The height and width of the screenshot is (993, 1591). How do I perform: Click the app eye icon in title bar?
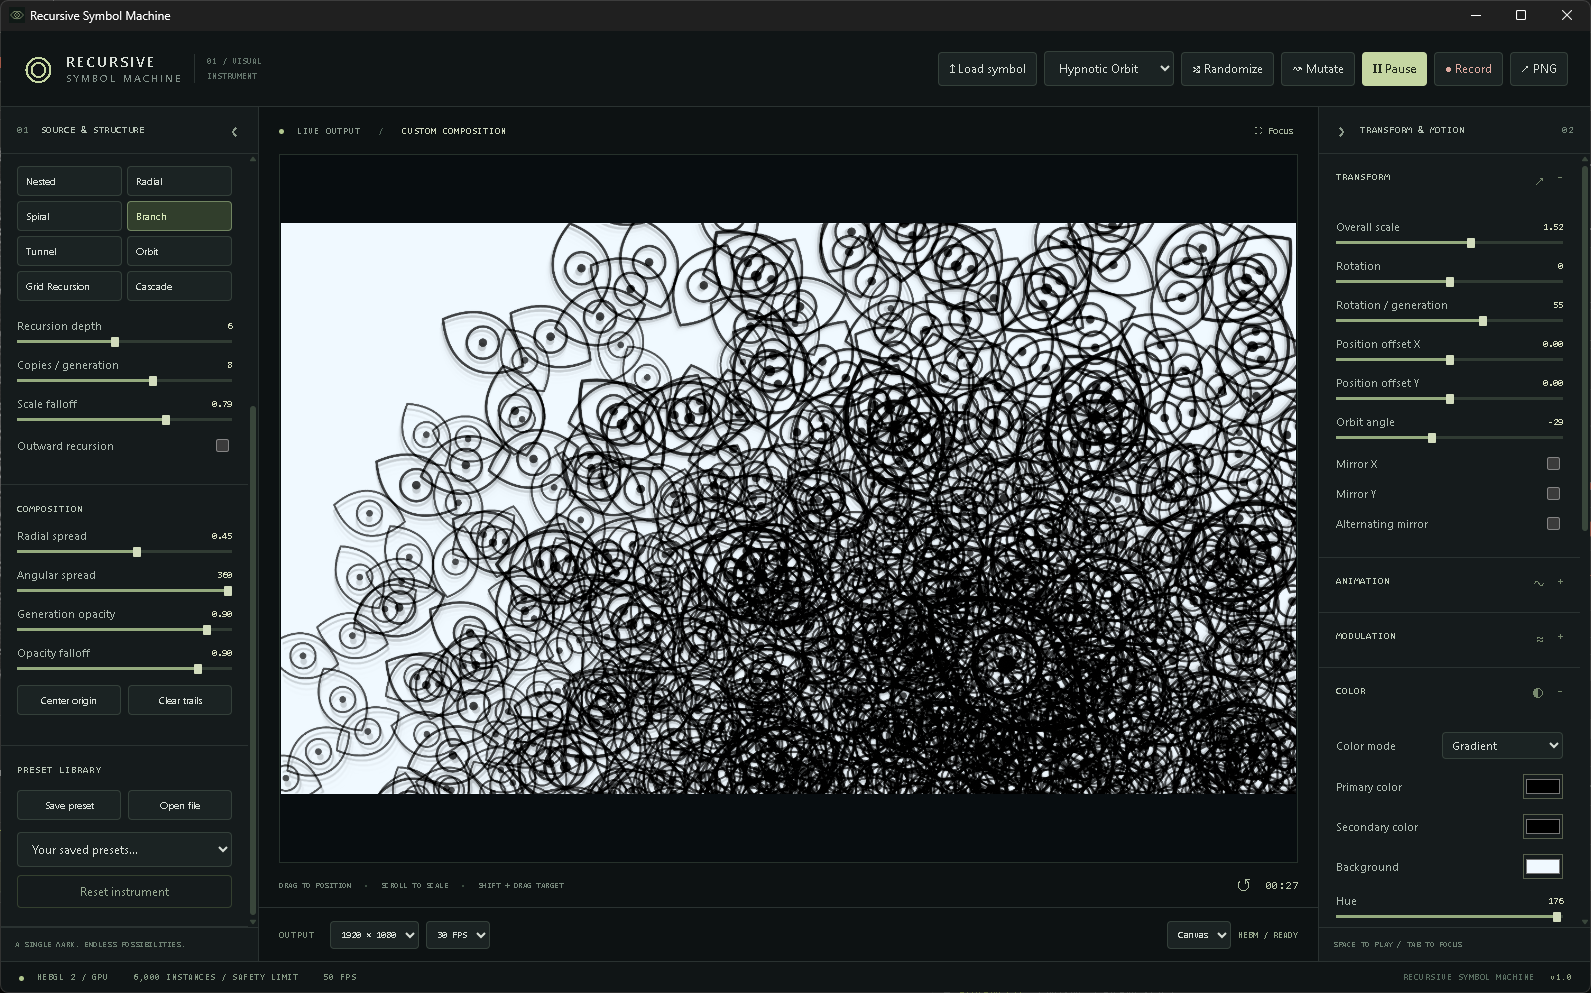[x=16, y=15]
